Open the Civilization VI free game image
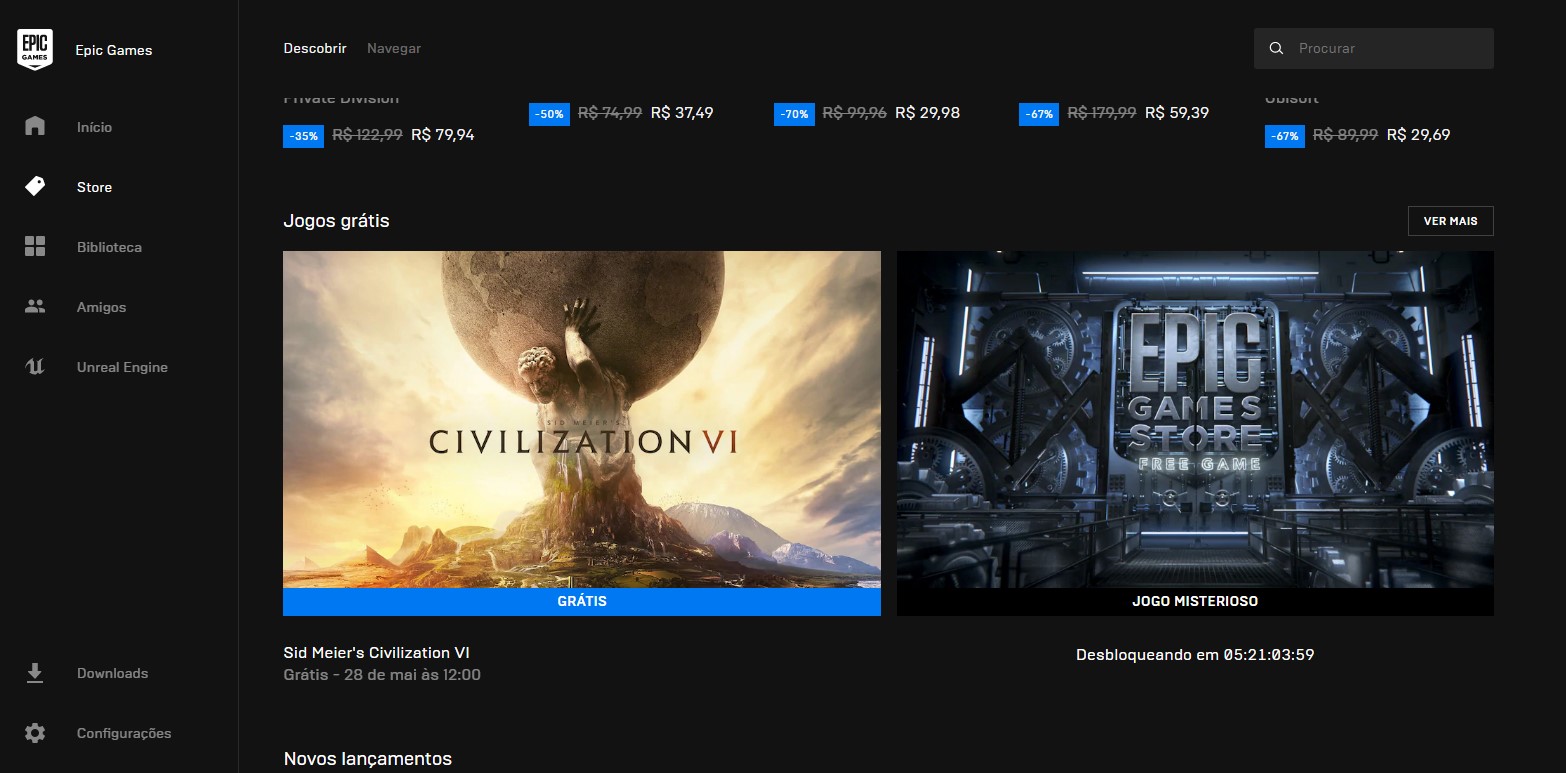 pyautogui.click(x=582, y=419)
